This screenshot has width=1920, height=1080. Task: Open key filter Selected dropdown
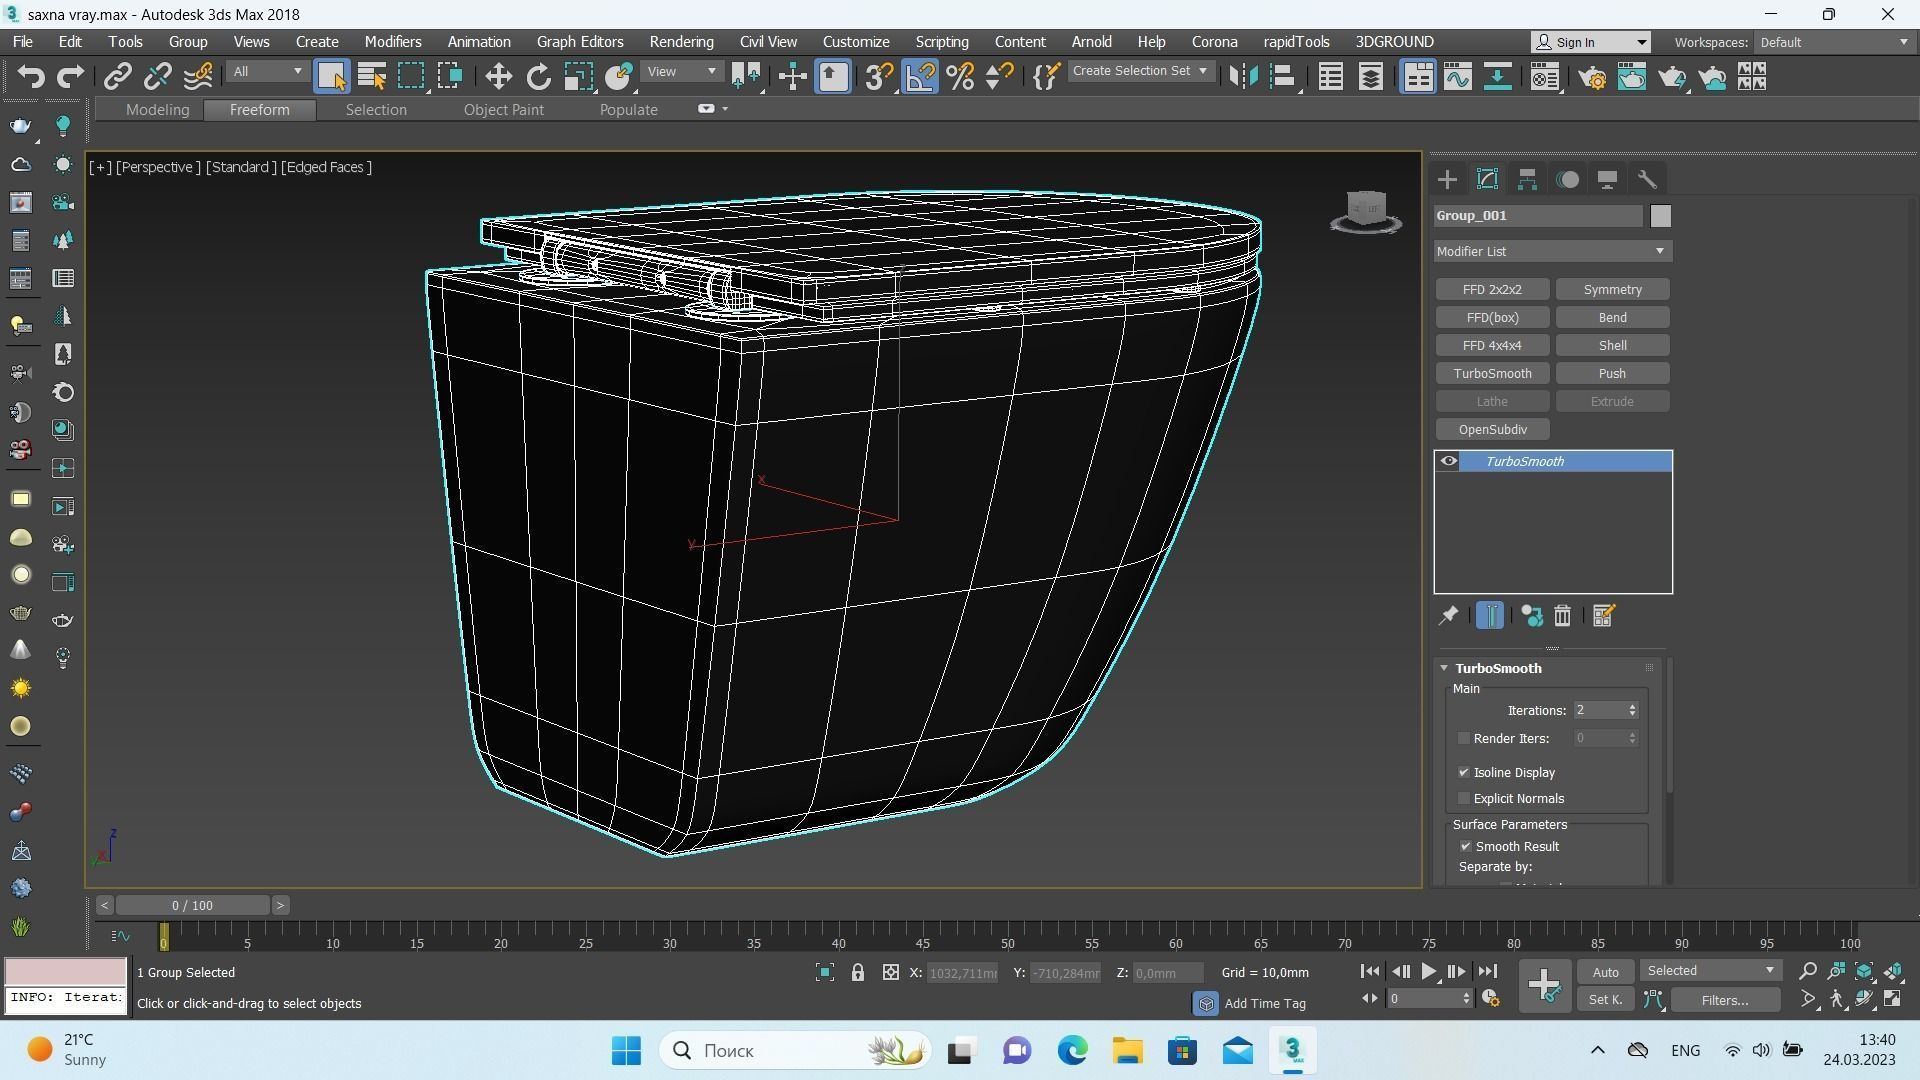pos(1710,971)
